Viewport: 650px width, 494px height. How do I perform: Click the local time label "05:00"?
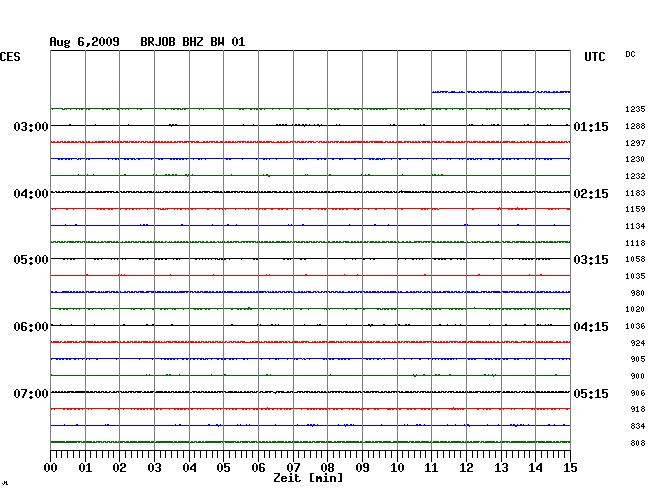31,260
